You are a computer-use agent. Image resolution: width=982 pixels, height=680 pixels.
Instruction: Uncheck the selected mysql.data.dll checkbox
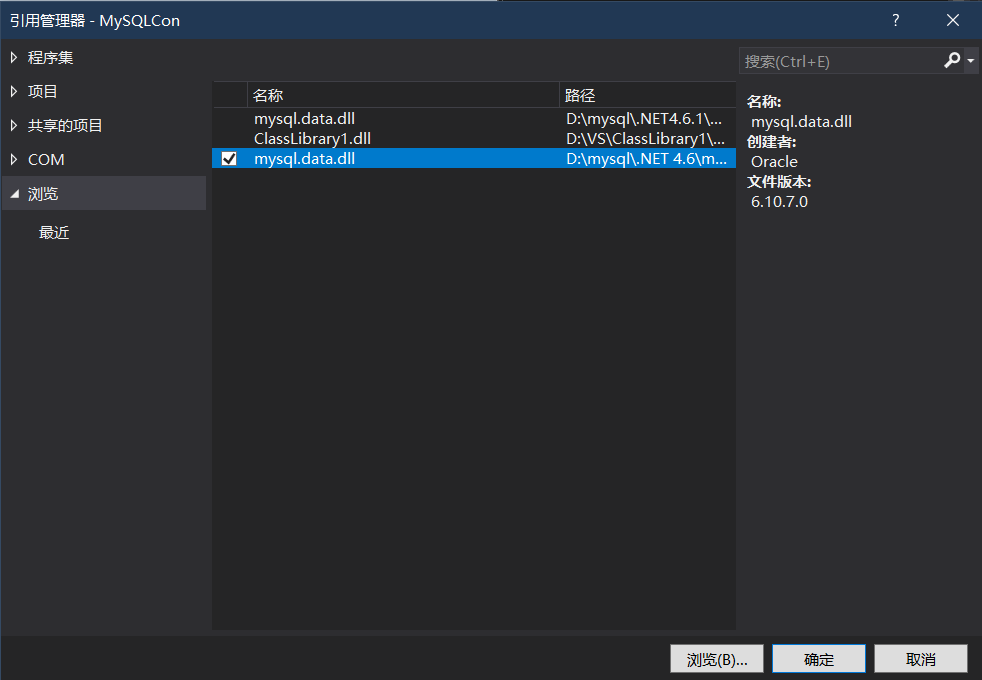(228, 158)
